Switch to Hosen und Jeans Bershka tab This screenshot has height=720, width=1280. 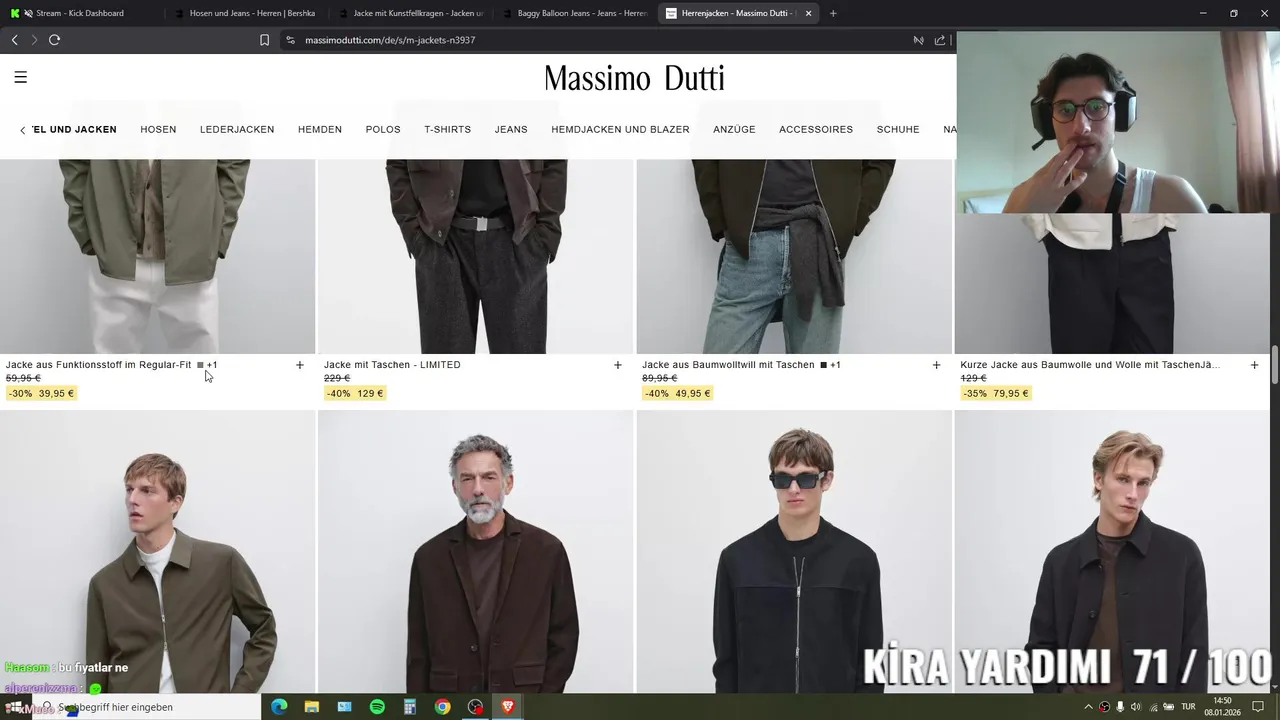pyautogui.click(x=245, y=13)
